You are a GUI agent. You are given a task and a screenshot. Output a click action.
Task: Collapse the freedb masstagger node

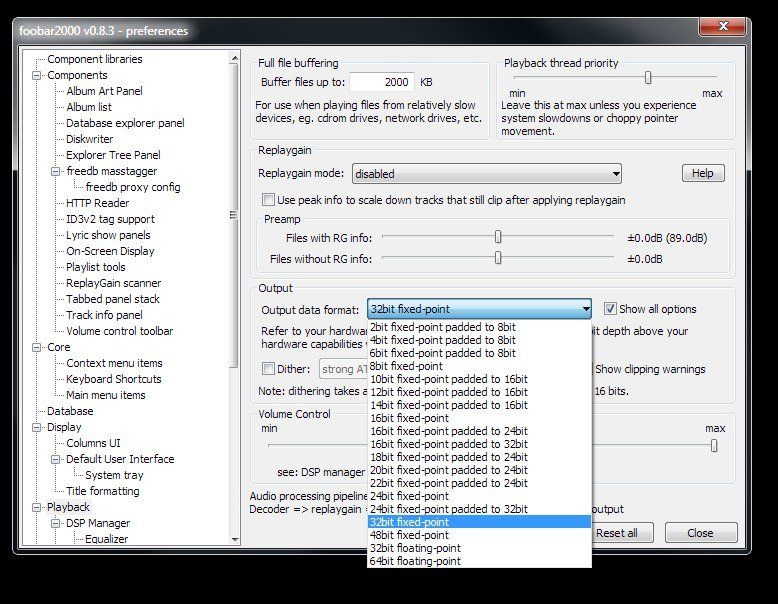point(56,172)
